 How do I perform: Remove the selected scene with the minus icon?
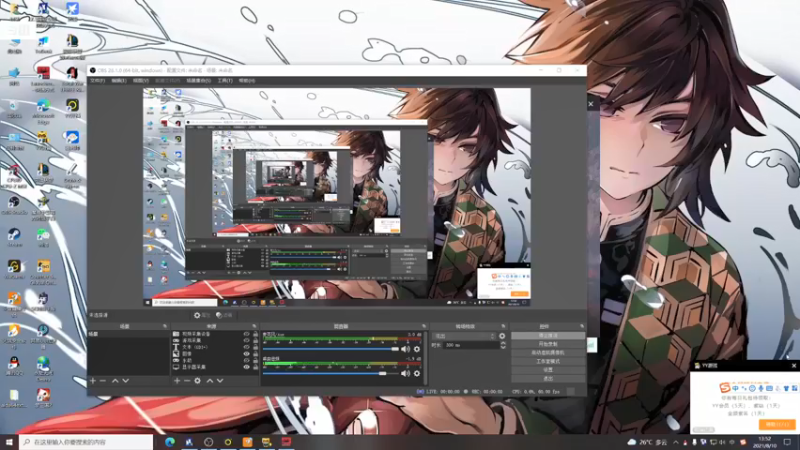pyautogui.click(x=103, y=381)
